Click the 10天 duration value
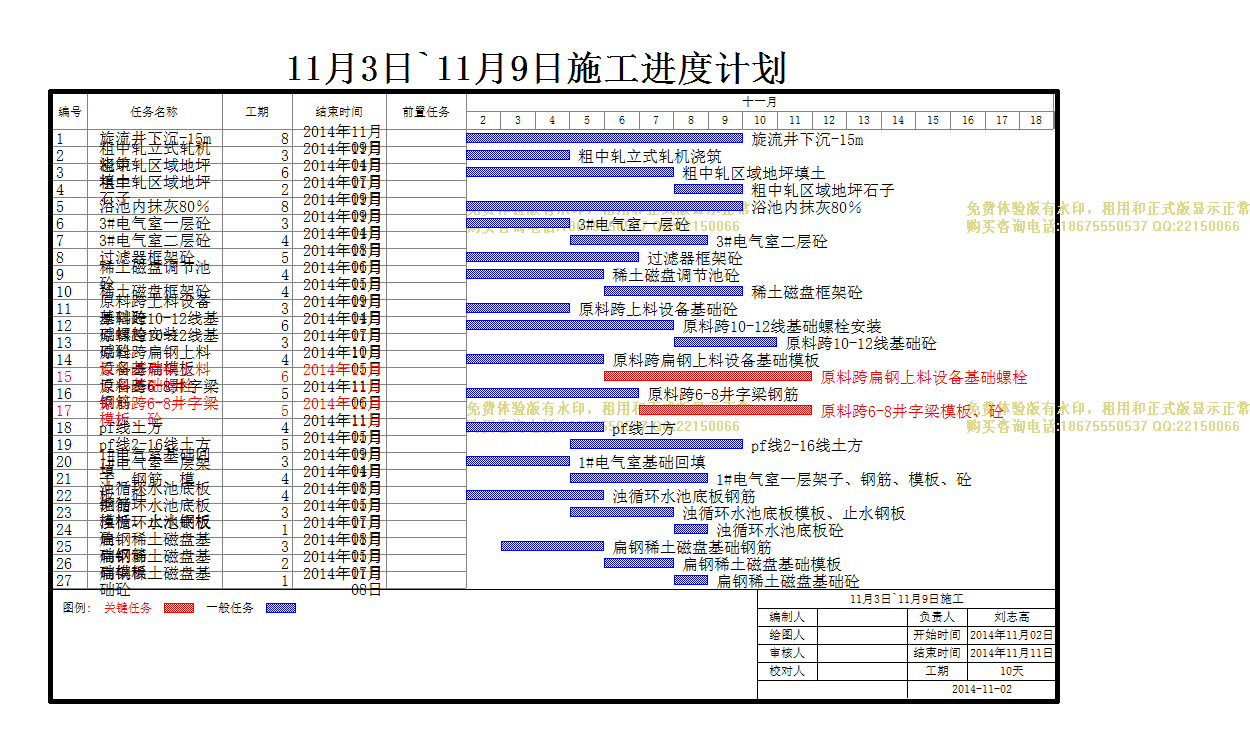 1011,671
